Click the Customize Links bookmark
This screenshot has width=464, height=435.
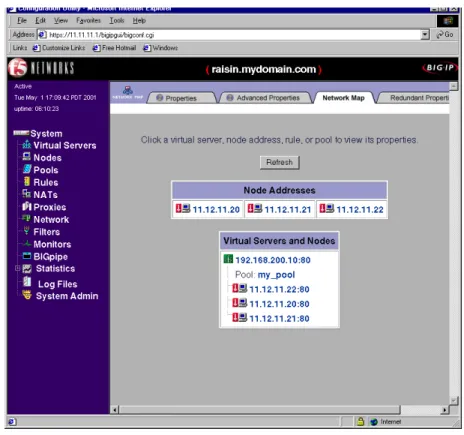pos(59,48)
